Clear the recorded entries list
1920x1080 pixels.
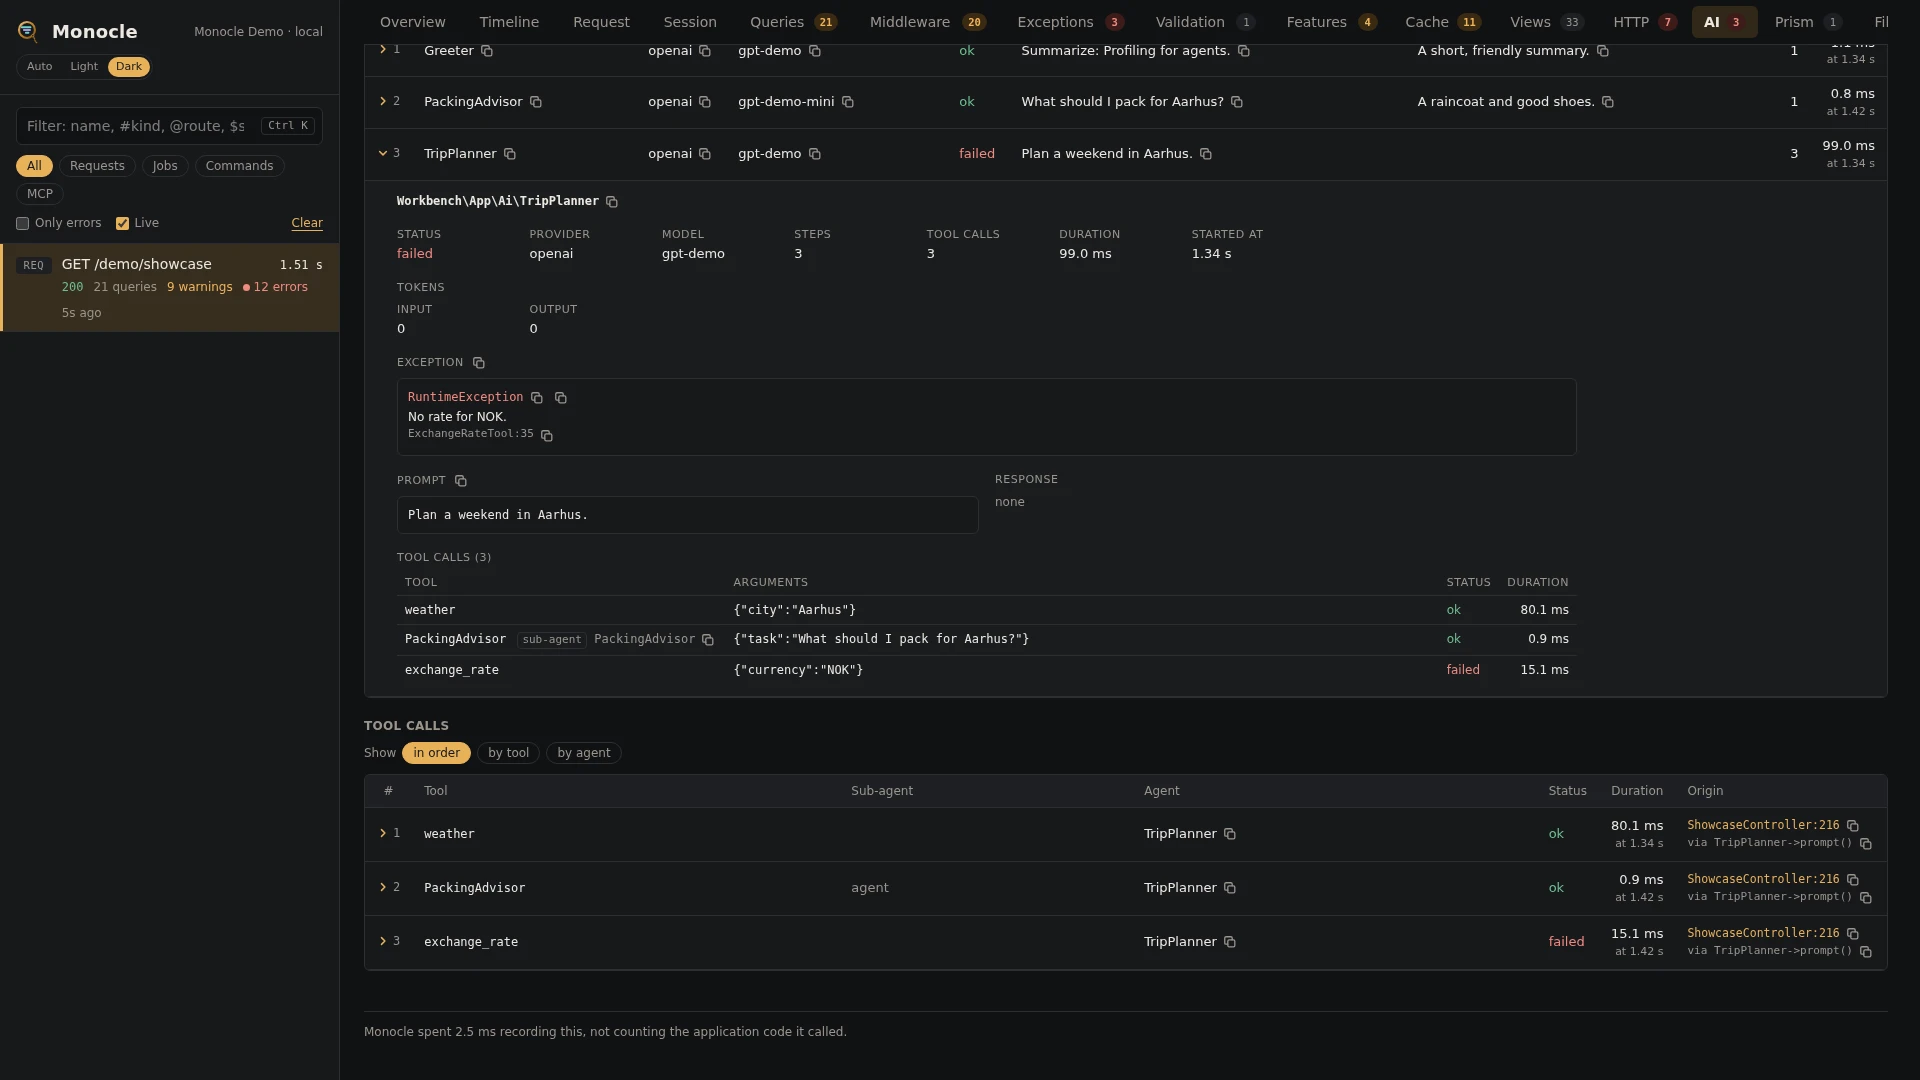tap(307, 224)
